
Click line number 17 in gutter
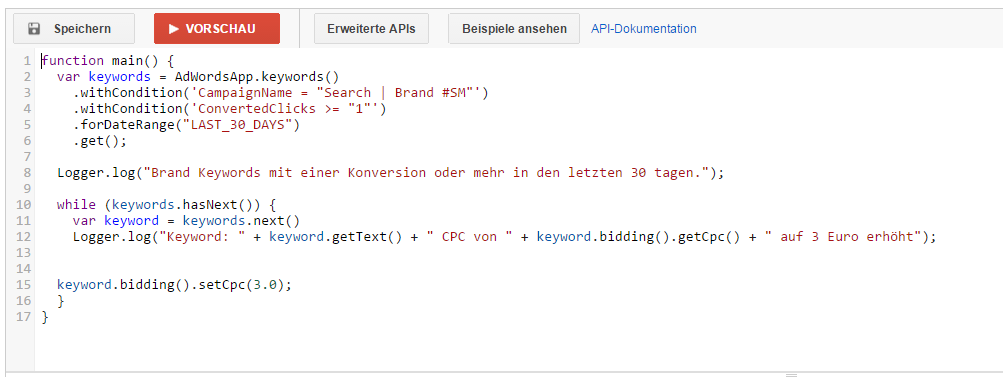pyautogui.click(x=24, y=317)
